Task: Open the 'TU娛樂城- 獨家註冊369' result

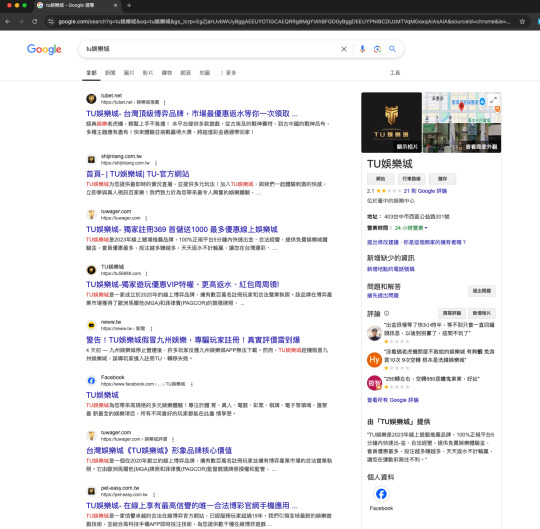Action: [x=182, y=229]
